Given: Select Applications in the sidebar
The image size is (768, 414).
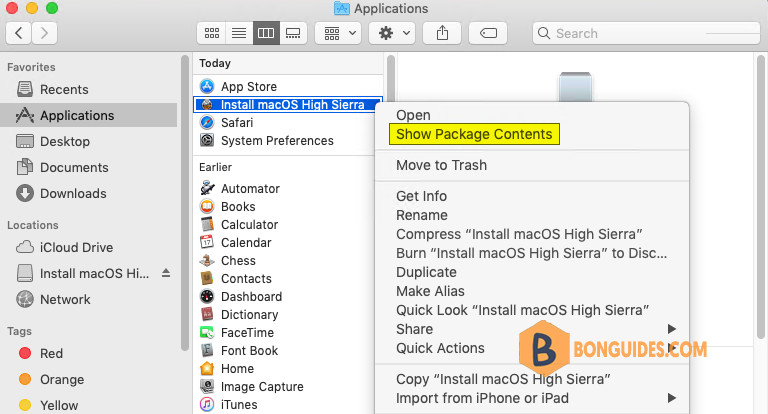Looking at the screenshot, I should pos(89,115).
